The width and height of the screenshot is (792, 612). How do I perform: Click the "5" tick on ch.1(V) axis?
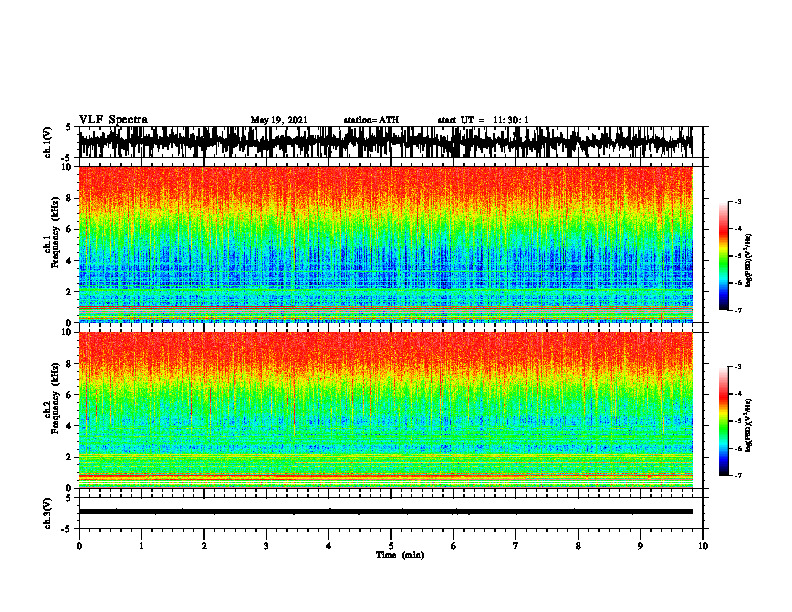pyautogui.click(x=68, y=127)
